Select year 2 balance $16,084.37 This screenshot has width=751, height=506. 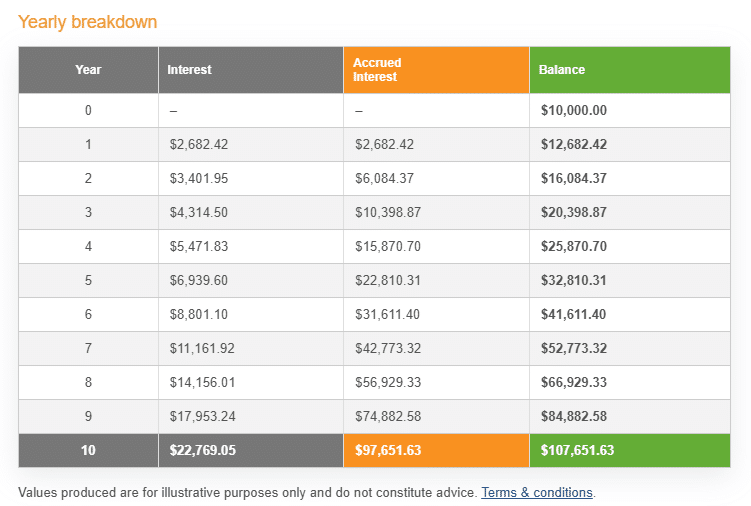[573, 178]
